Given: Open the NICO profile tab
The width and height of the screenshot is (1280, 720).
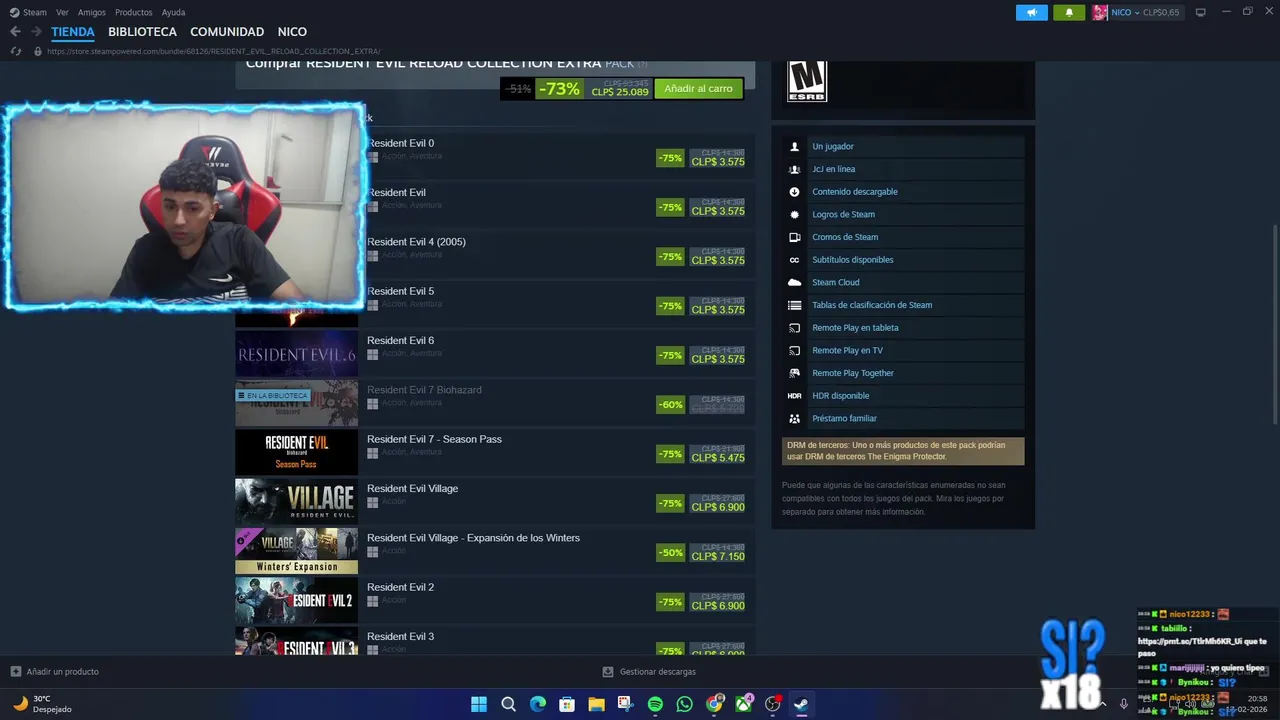Looking at the screenshot, I should pos(292,32).
